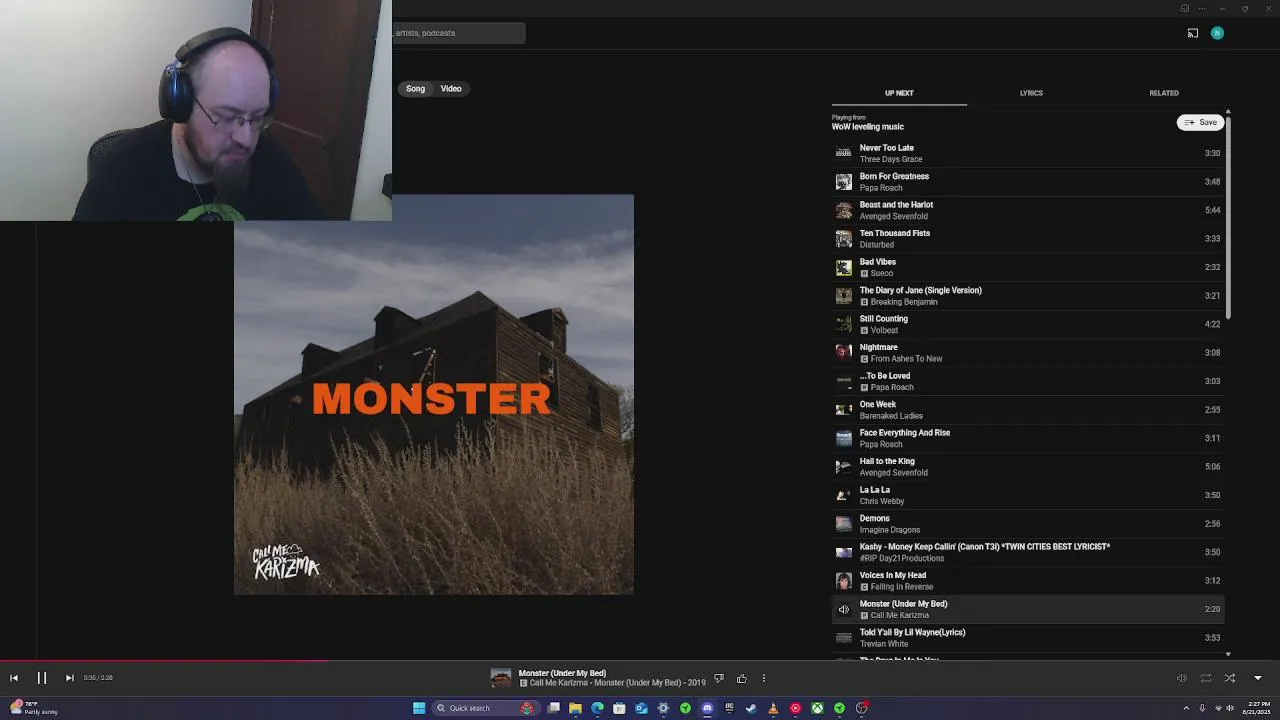Image resolution: width=1280 pixels, height=720 pixels.
Task: Play Kashy - Money Keep Callin' track
Action: point(1028,552)
